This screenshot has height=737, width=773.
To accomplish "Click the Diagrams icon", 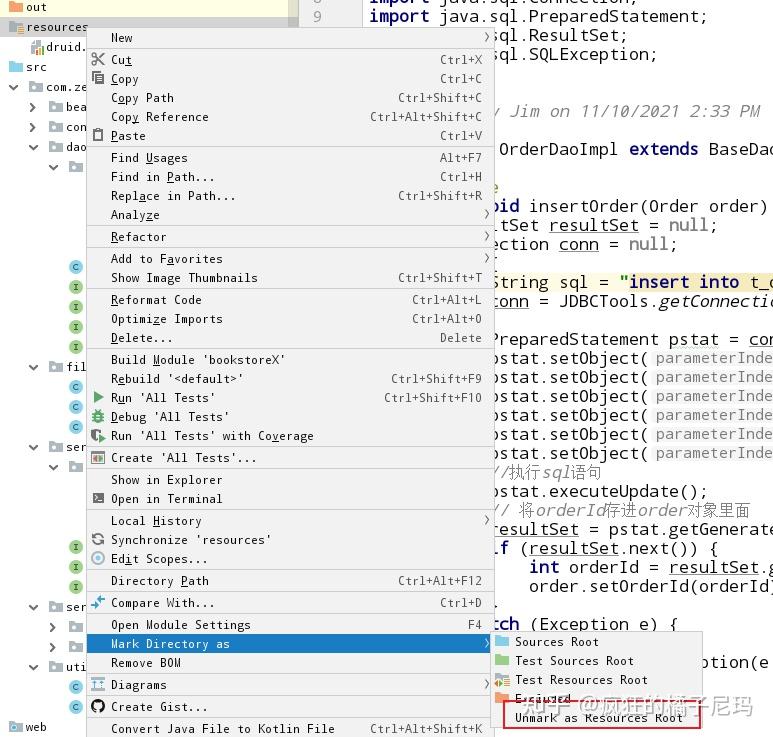I will 98,684.
